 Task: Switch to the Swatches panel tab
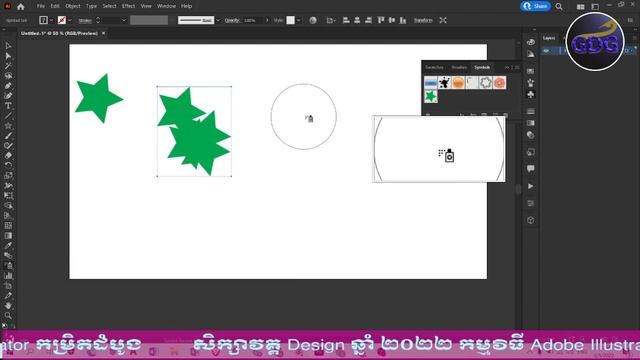[434, 67]
